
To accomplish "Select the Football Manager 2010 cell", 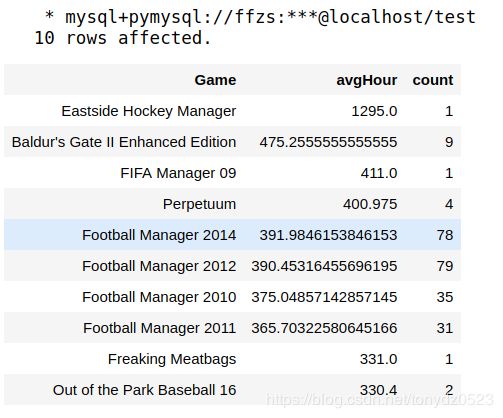I will tap(159, 297).
